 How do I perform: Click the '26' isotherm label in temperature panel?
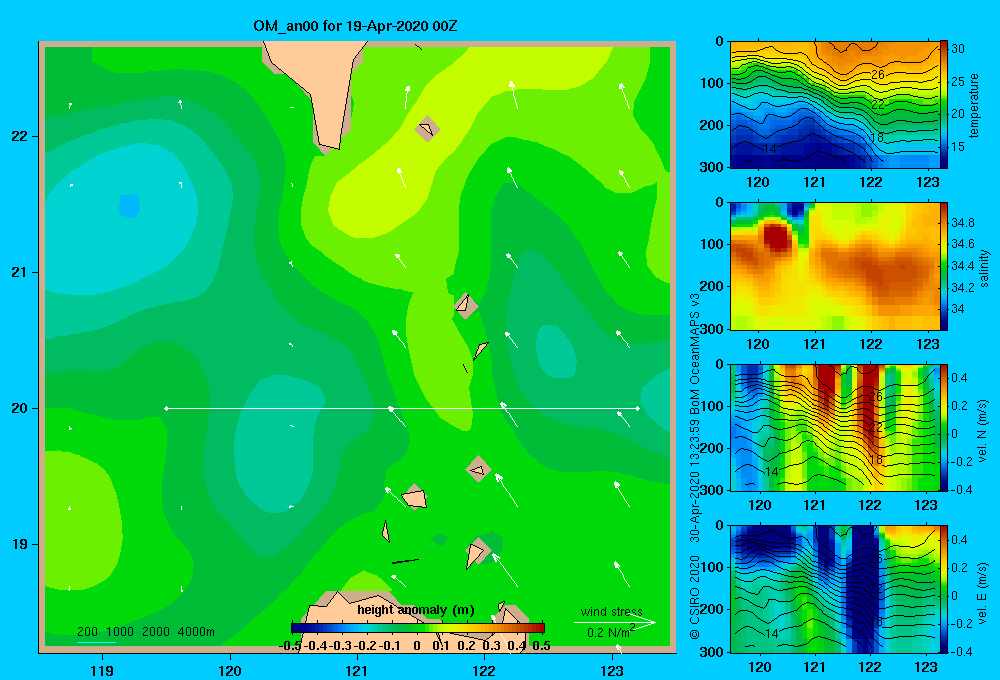(878, 75)
